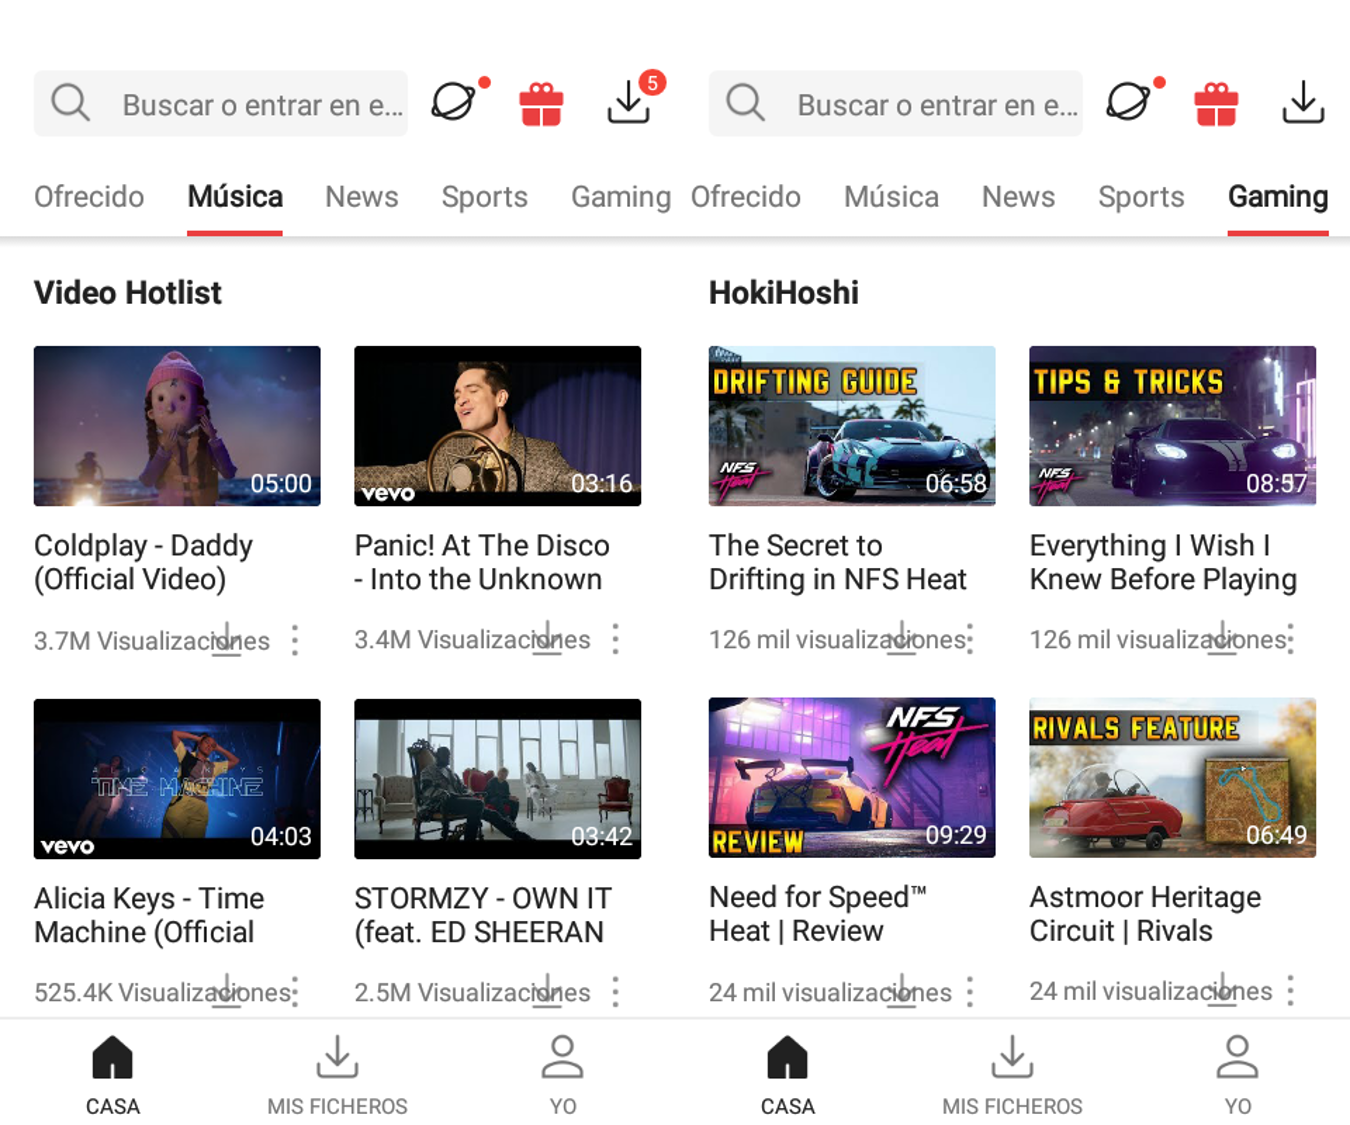
Task: Download The Secret to Drifting video
Action: 902,638
